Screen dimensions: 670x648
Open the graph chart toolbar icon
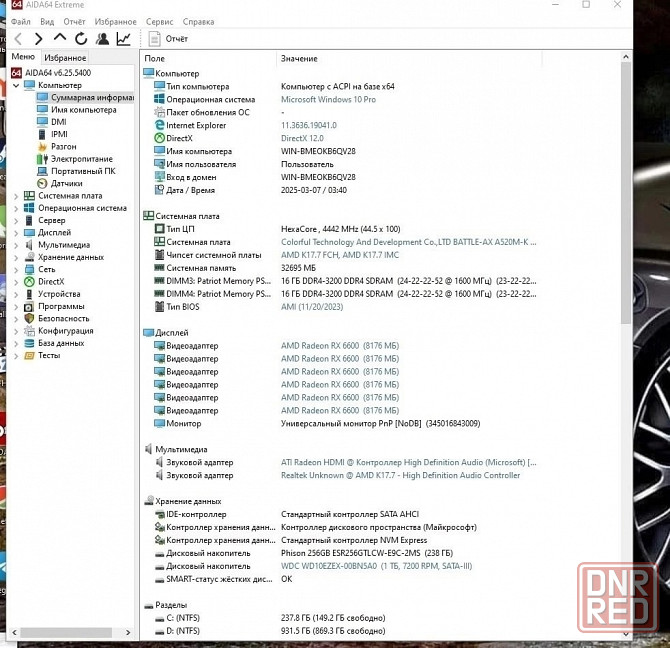point(123,39)
